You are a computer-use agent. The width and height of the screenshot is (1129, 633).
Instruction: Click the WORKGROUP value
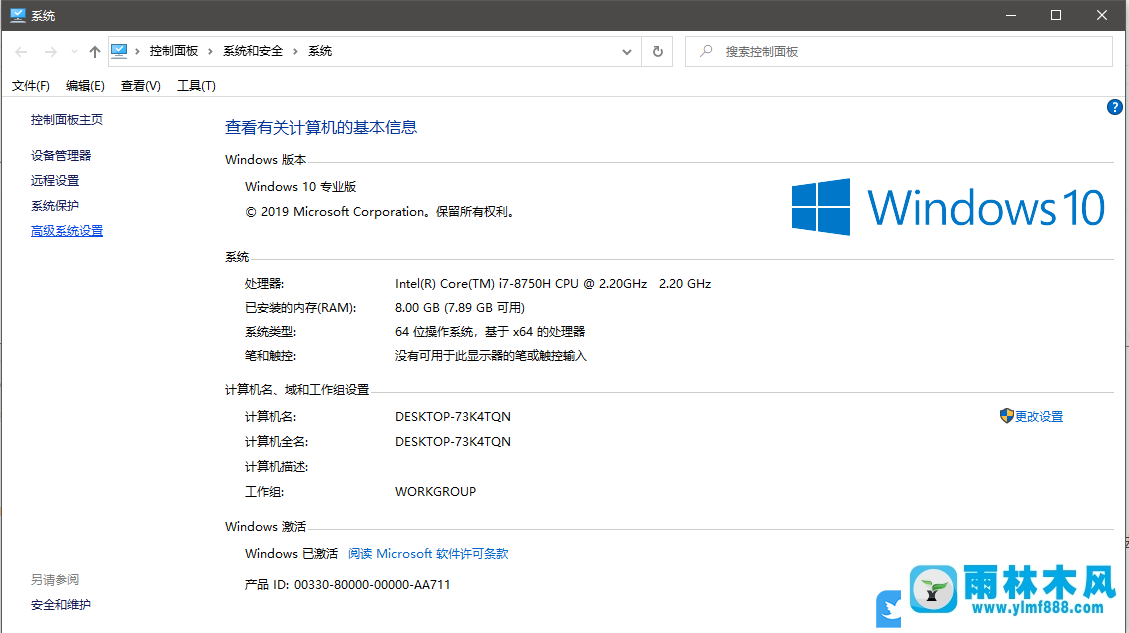point(436,492)
